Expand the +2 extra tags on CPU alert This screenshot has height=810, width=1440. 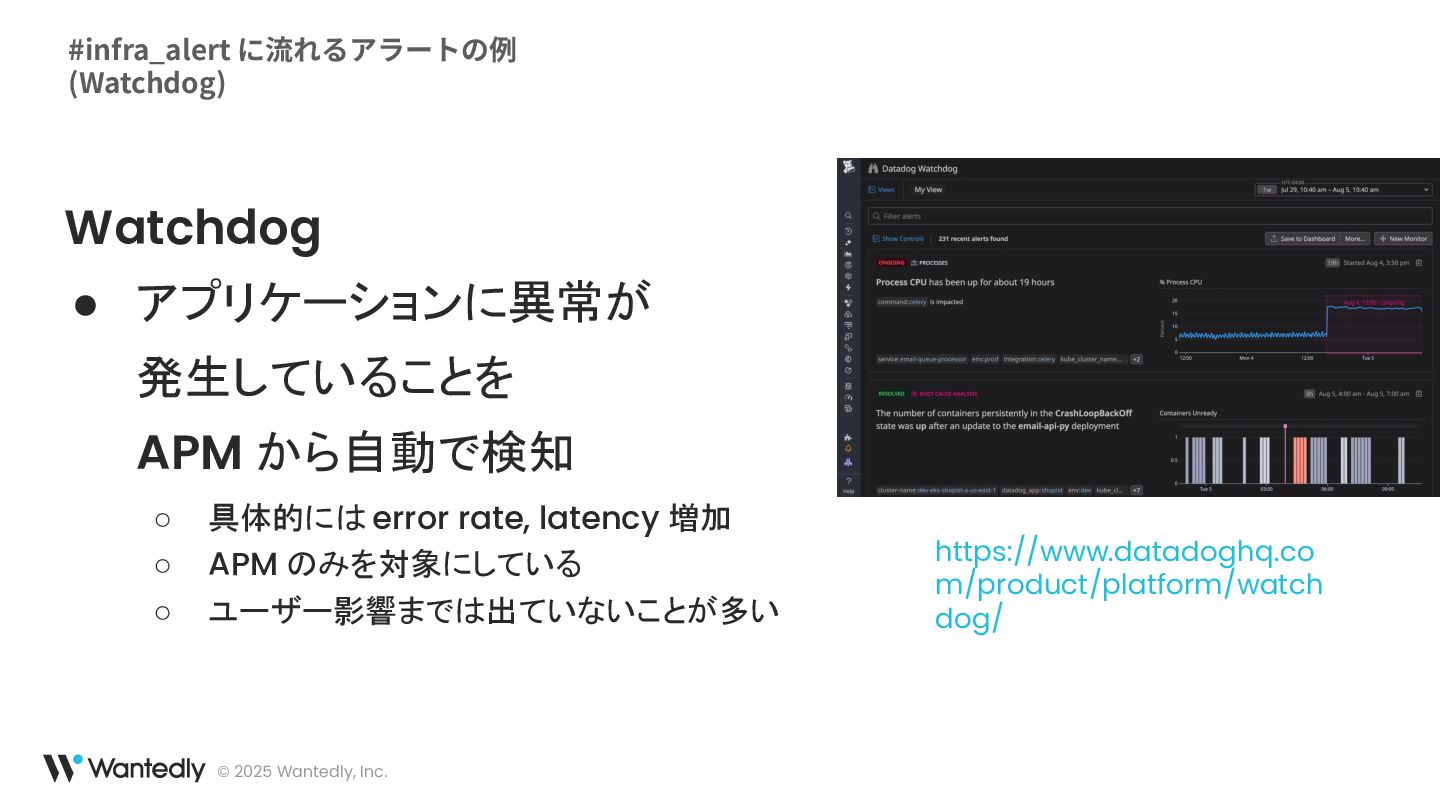point(1137,359)
